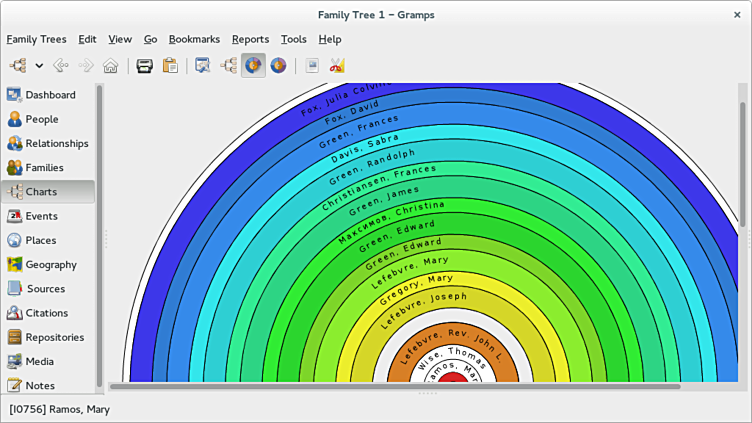Open the Bookmarks menu

tap(194, 39)
